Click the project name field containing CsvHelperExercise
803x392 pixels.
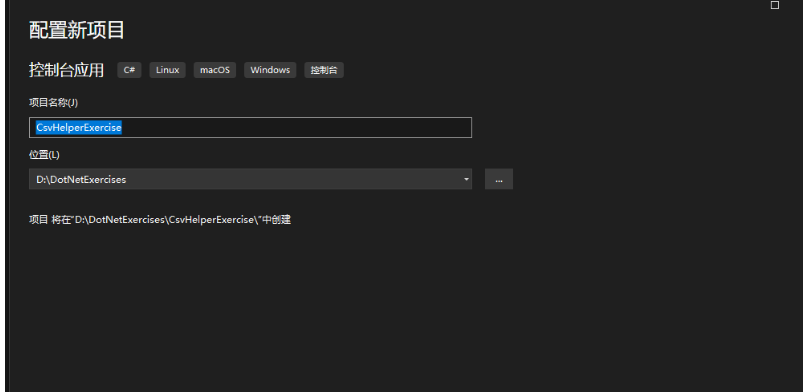(250, 128)
